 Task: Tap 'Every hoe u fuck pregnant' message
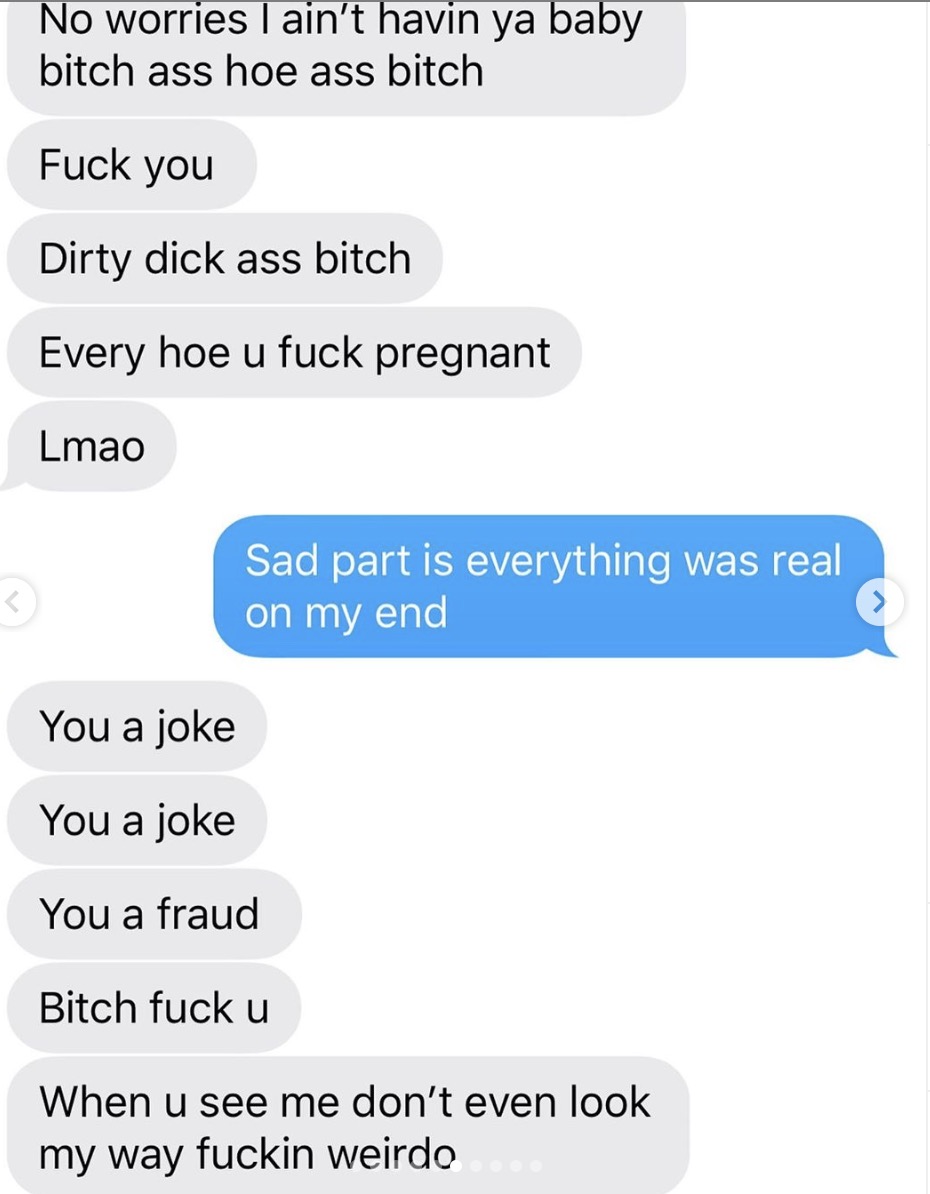tap(294, 353)
